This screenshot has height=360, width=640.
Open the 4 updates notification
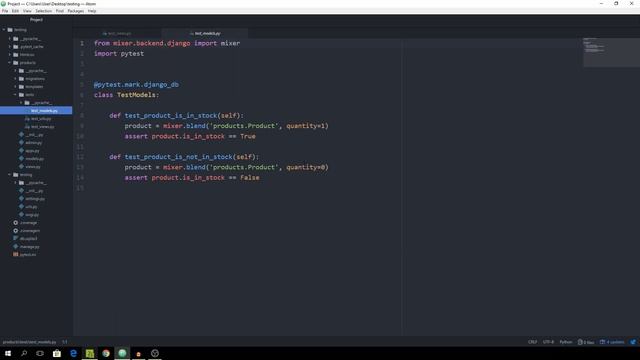[612, 342]
